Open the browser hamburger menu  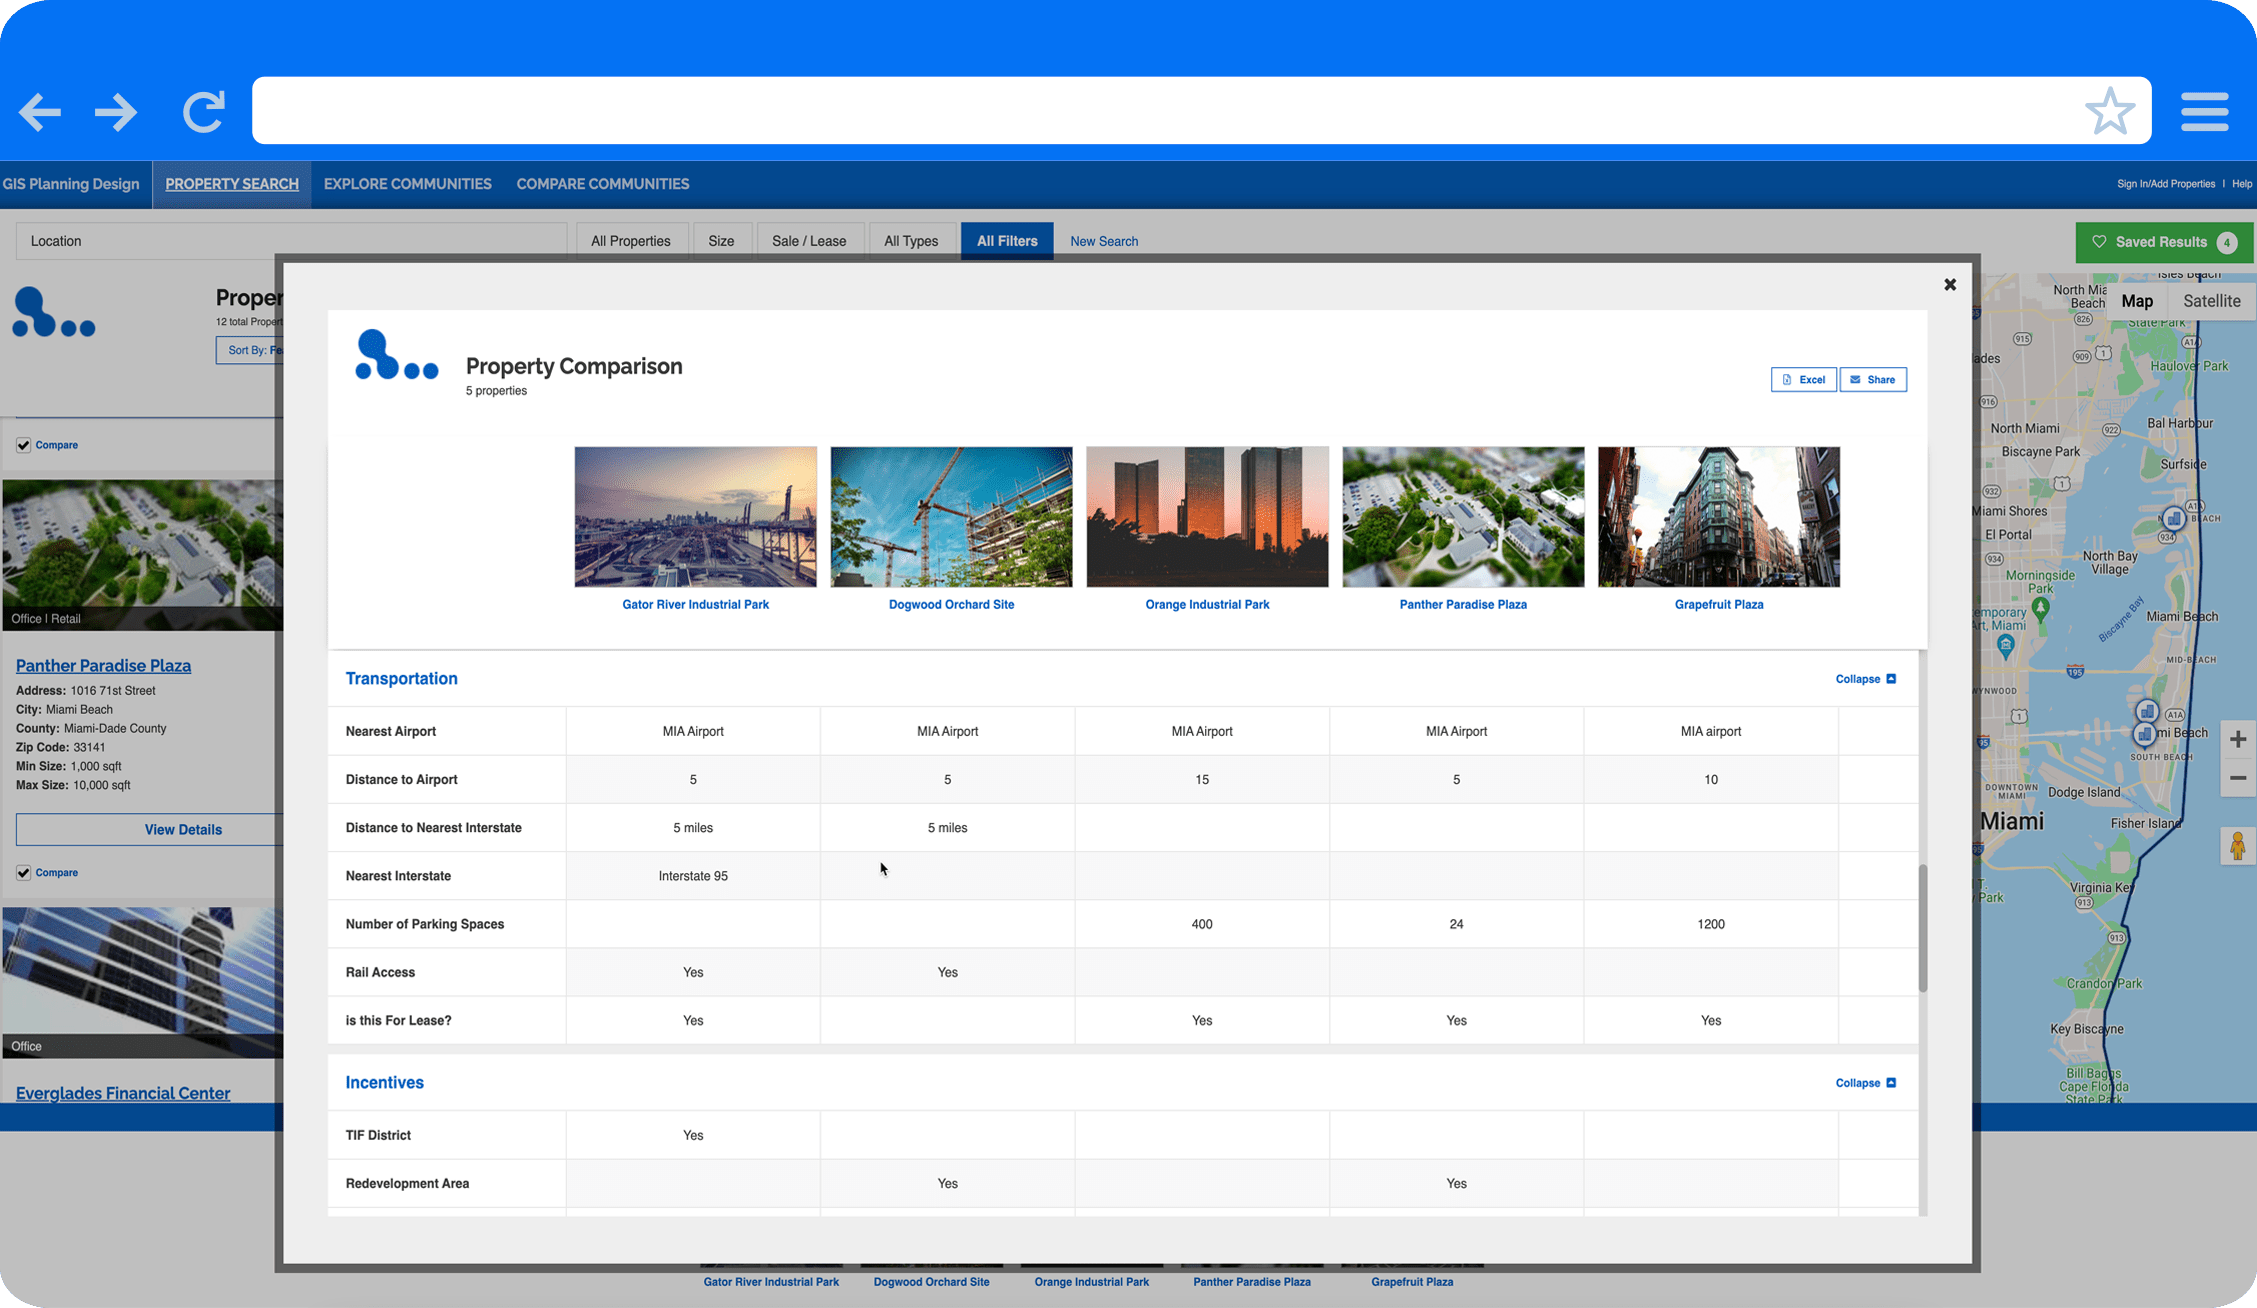2204,111
